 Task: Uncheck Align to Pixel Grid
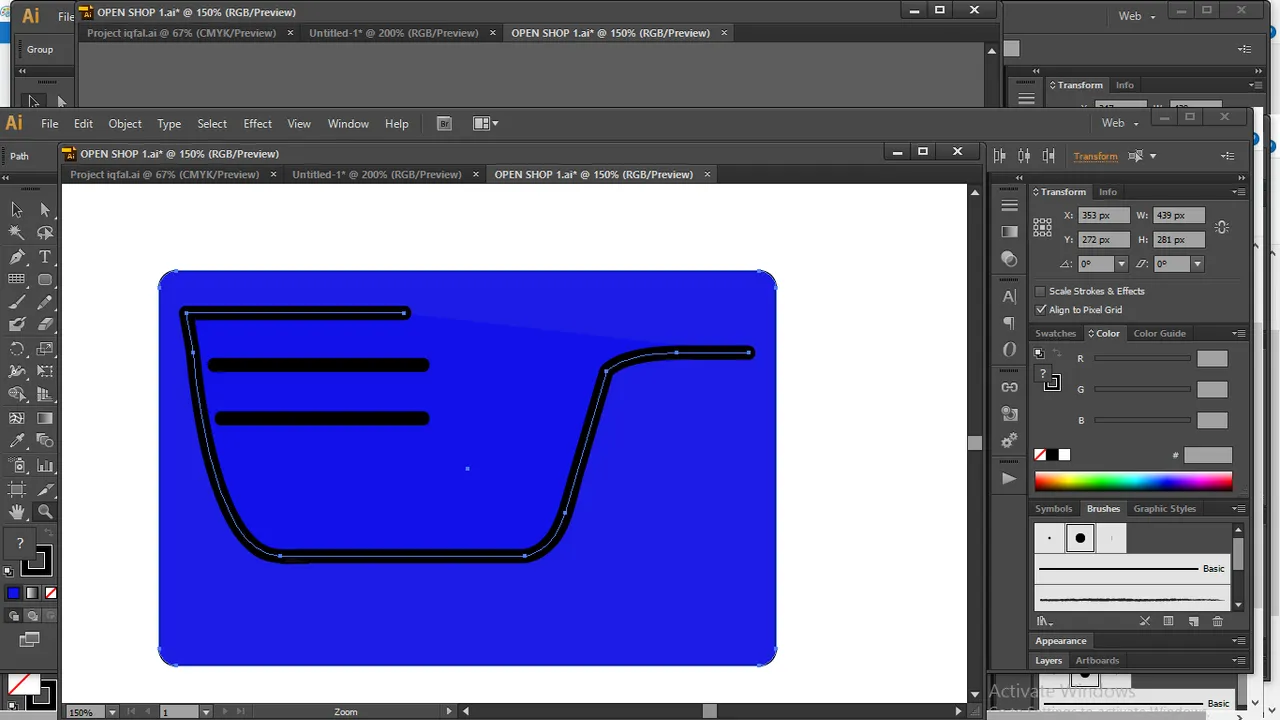tap(1041, 310)
